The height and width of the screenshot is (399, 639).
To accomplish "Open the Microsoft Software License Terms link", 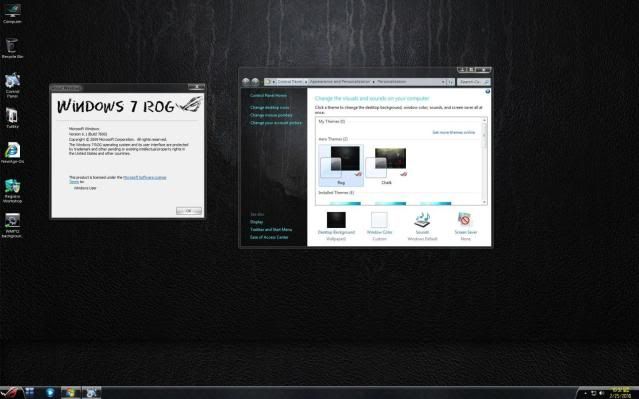I will pos(144,177).
